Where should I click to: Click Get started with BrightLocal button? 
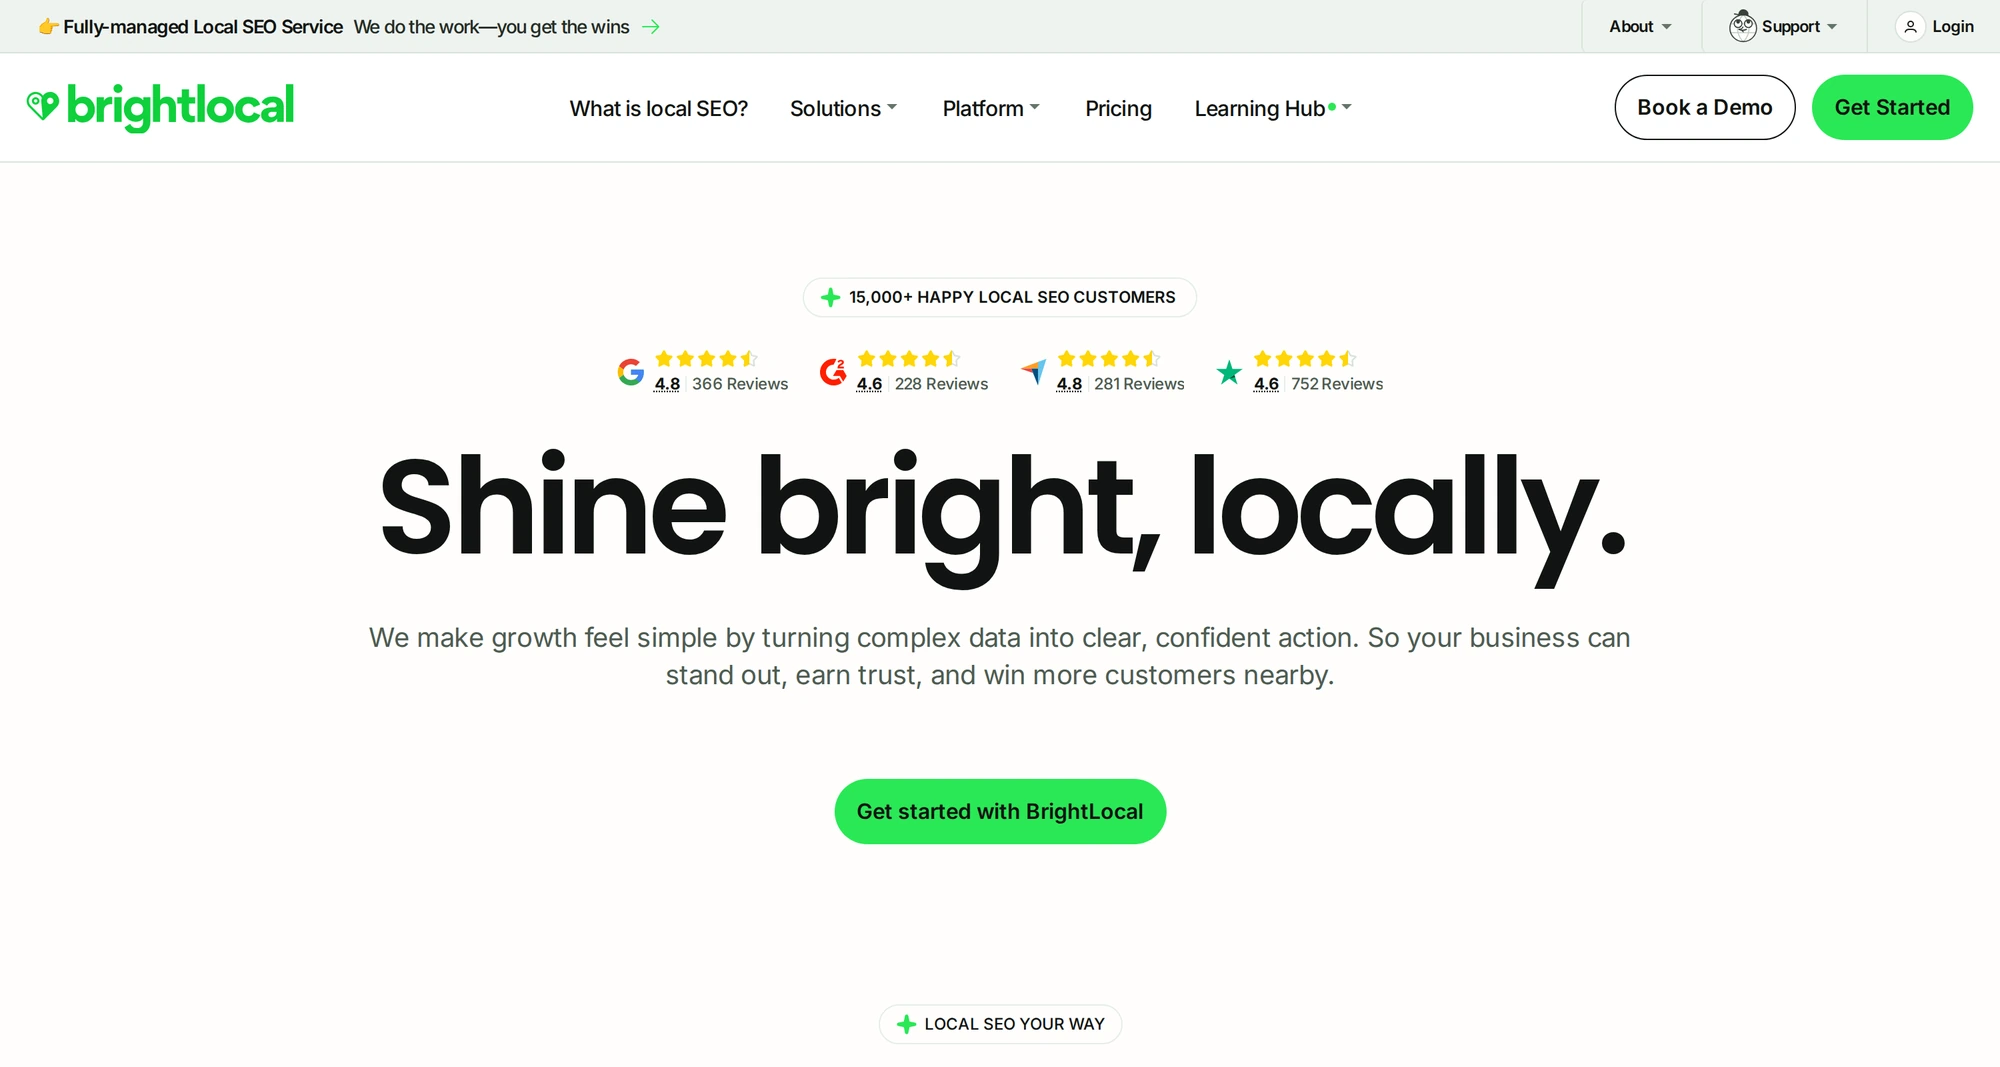click(1000, 811)
